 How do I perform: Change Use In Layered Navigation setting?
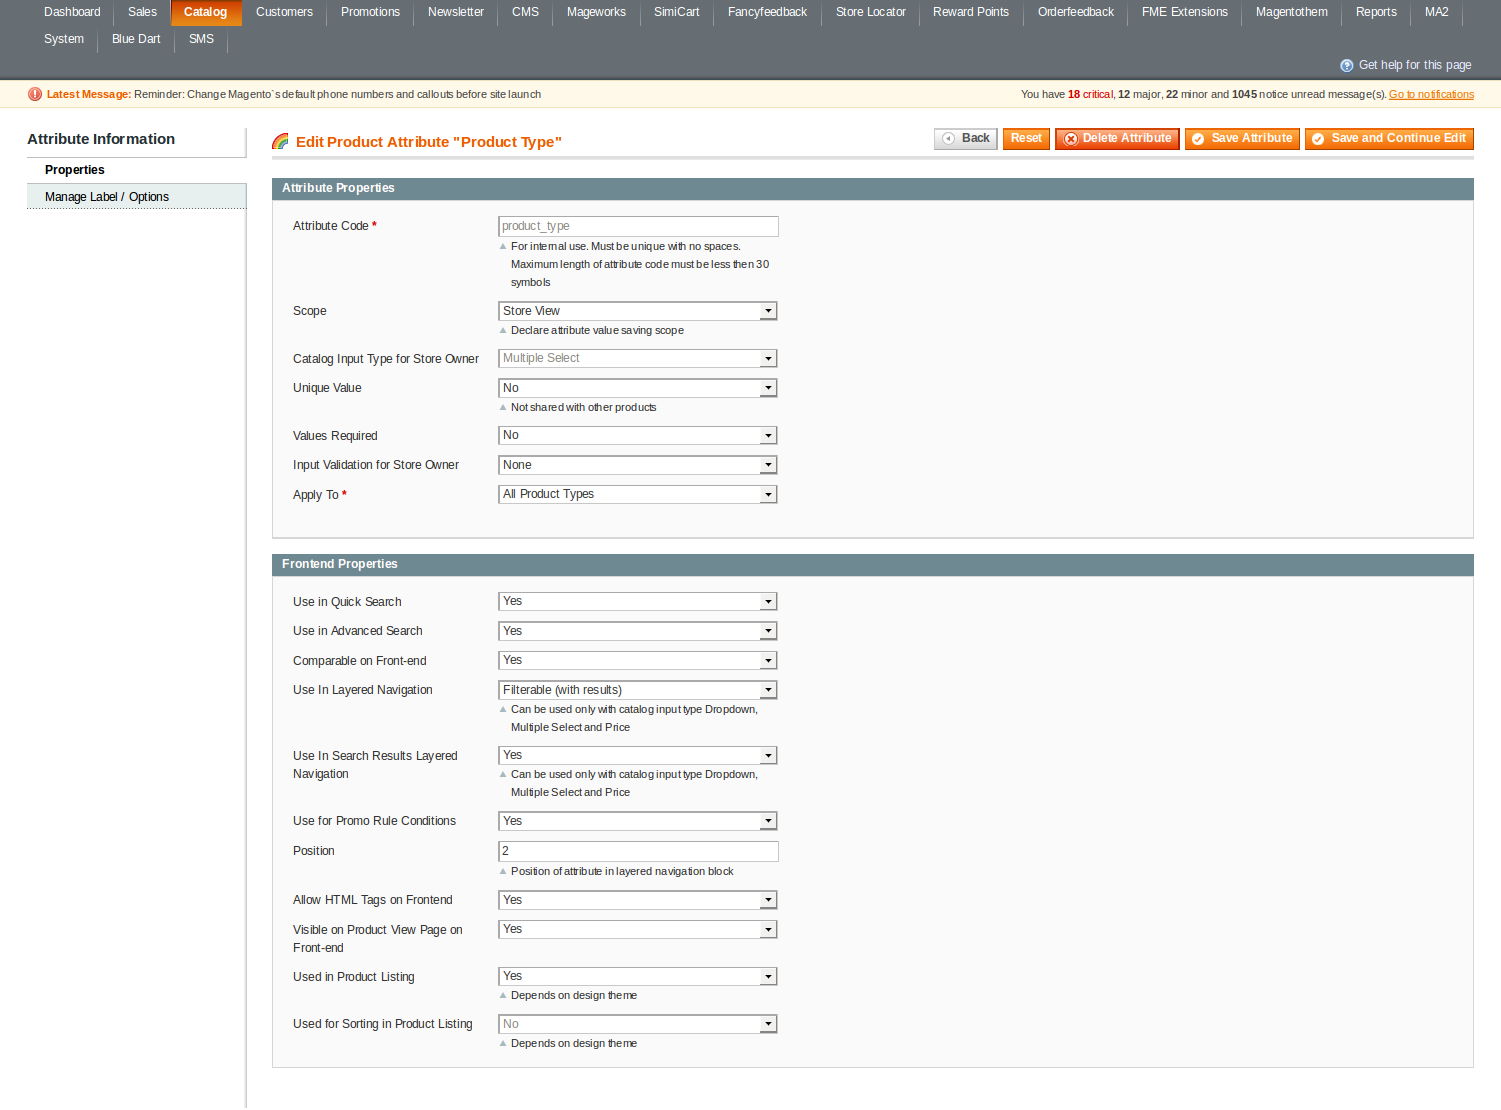pos(637,691)
